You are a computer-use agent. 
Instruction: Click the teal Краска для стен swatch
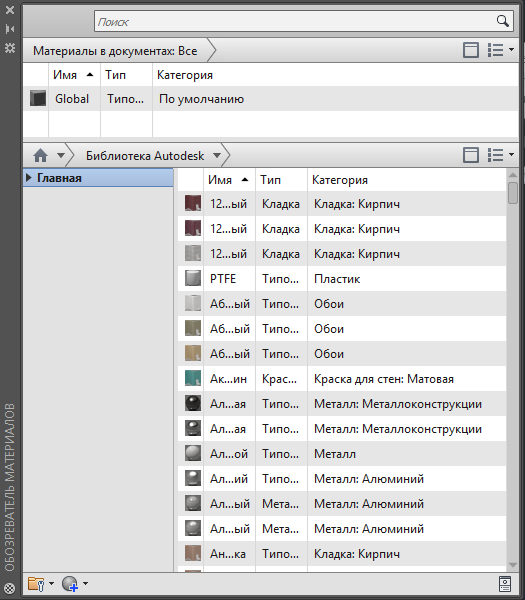(193, 378)
